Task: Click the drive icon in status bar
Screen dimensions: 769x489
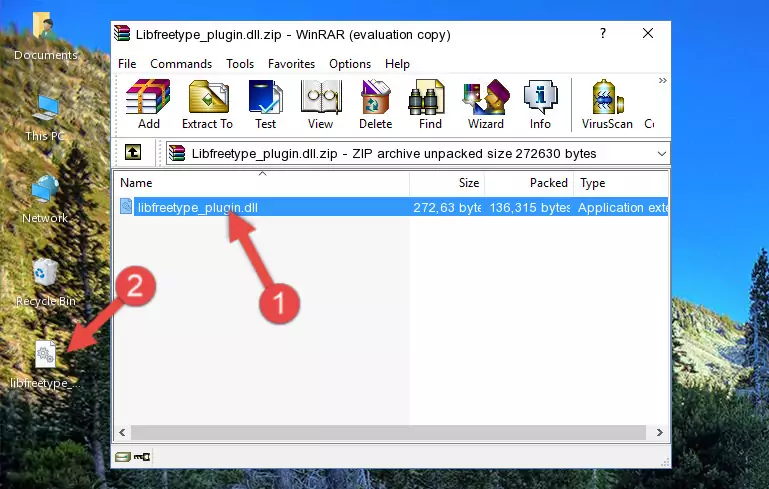Action: 123,457
